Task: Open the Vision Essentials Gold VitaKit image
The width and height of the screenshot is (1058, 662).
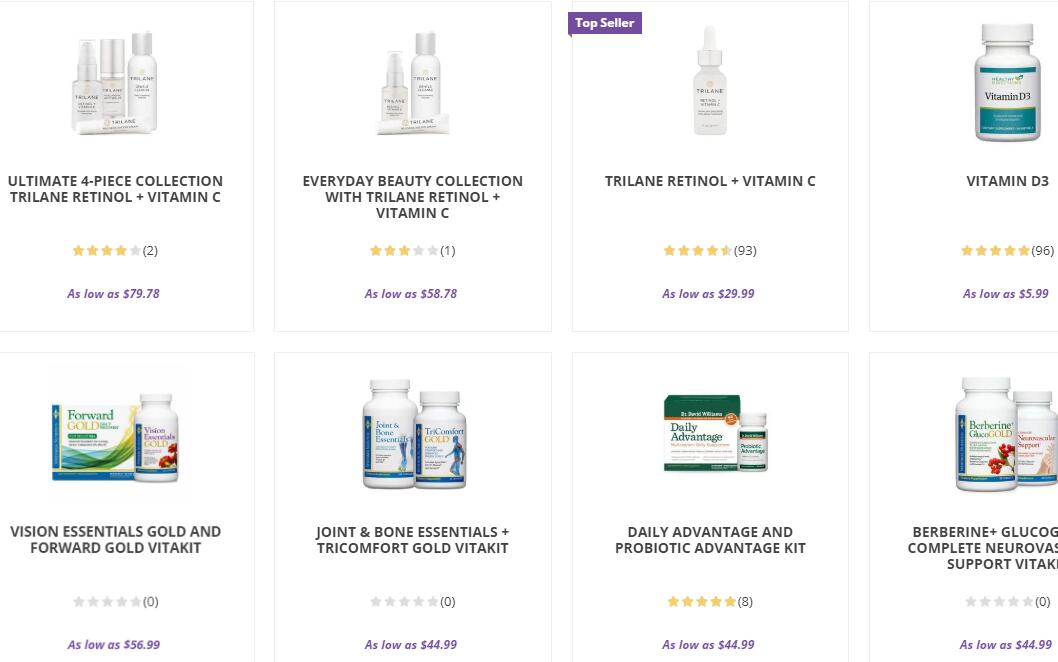Action: click(116, 433)
